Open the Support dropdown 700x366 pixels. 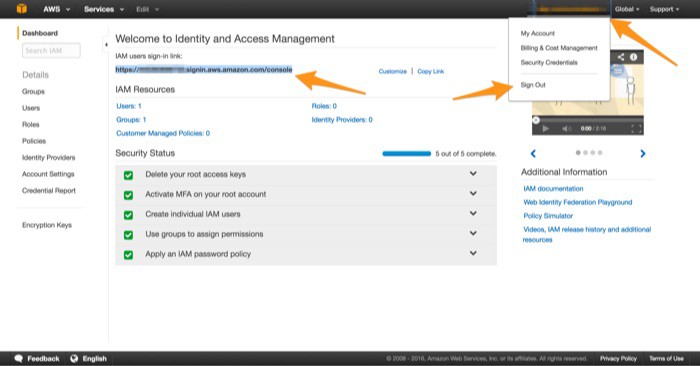[x=664, y=9]
